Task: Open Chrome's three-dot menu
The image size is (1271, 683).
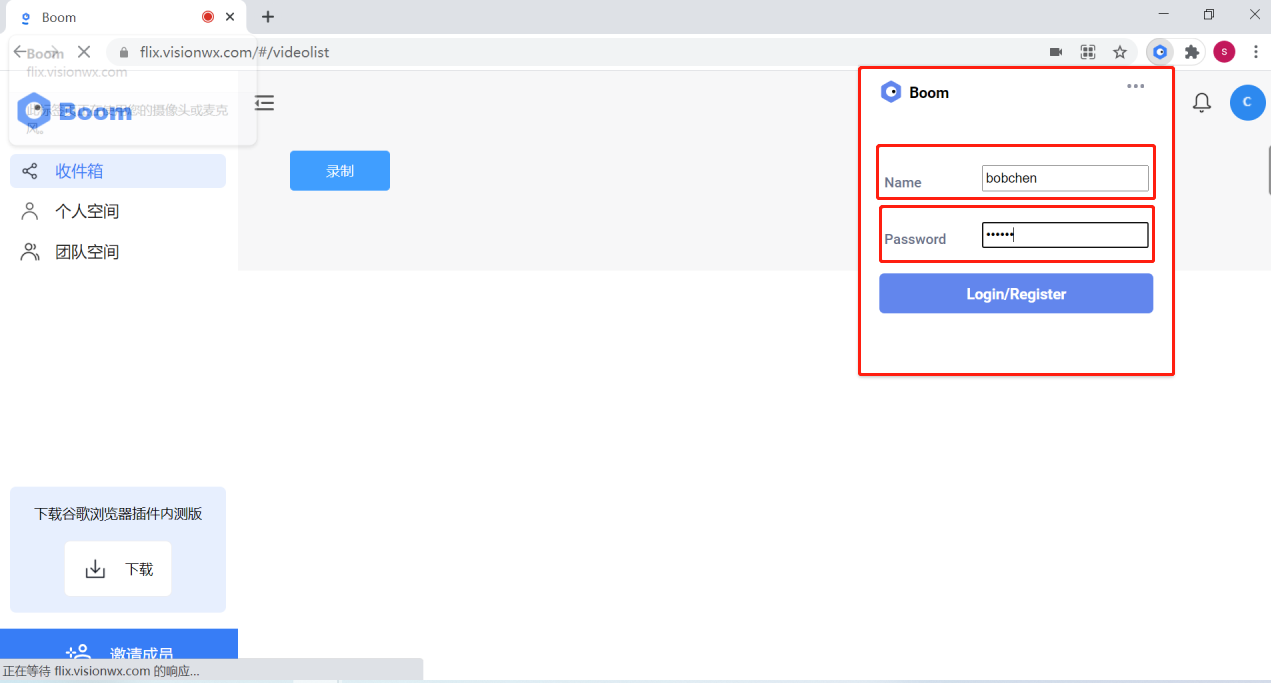Action: coord(1255,52)
